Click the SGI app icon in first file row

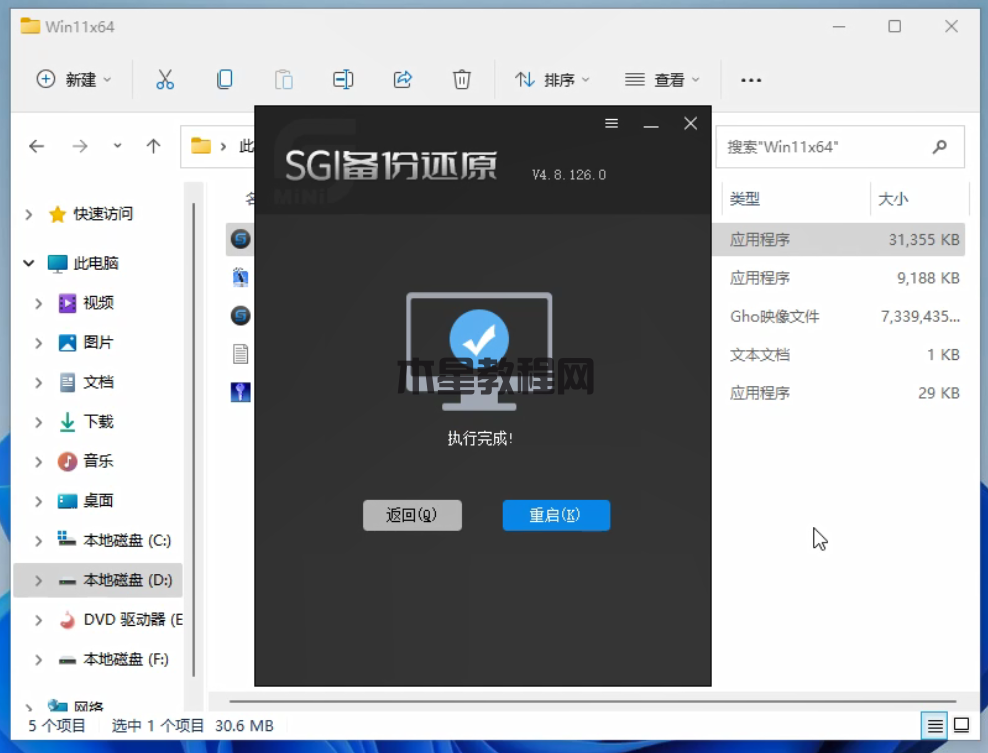(241, 239)
